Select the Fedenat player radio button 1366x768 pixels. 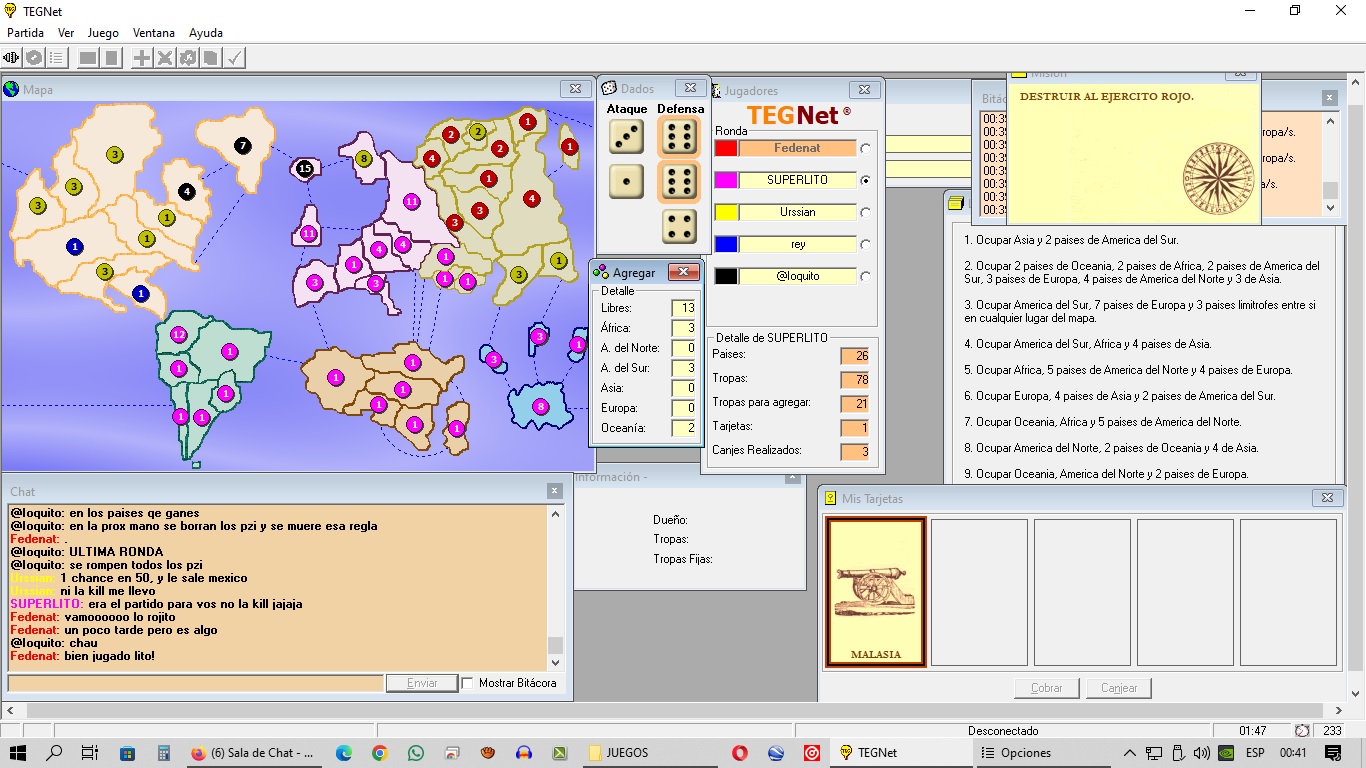point(865,148)
